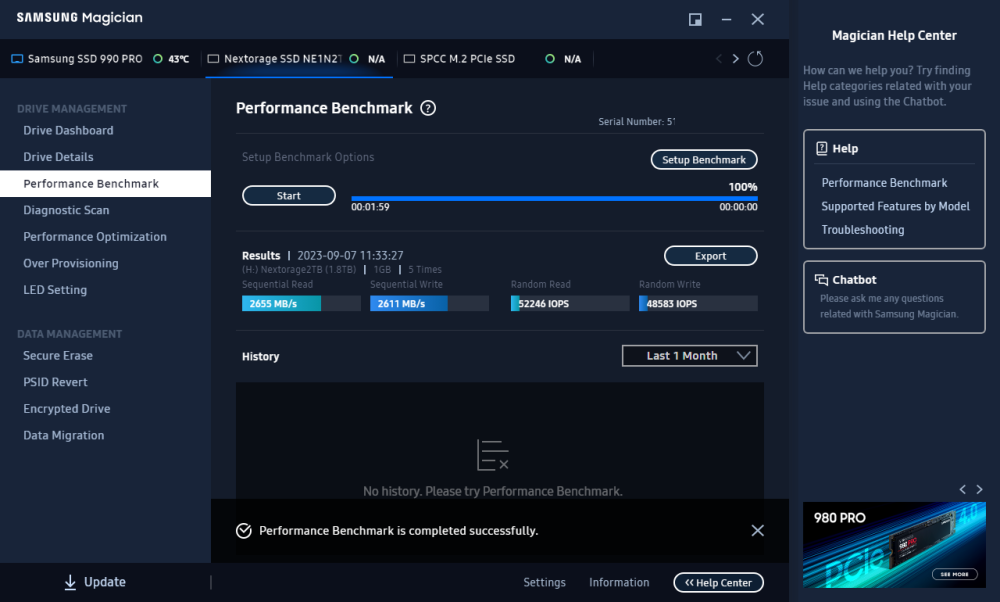The height and width of the screenshot is (602, 1000).
Task: Click the elapsed time 00:01:59
Action: pos(370,207)
